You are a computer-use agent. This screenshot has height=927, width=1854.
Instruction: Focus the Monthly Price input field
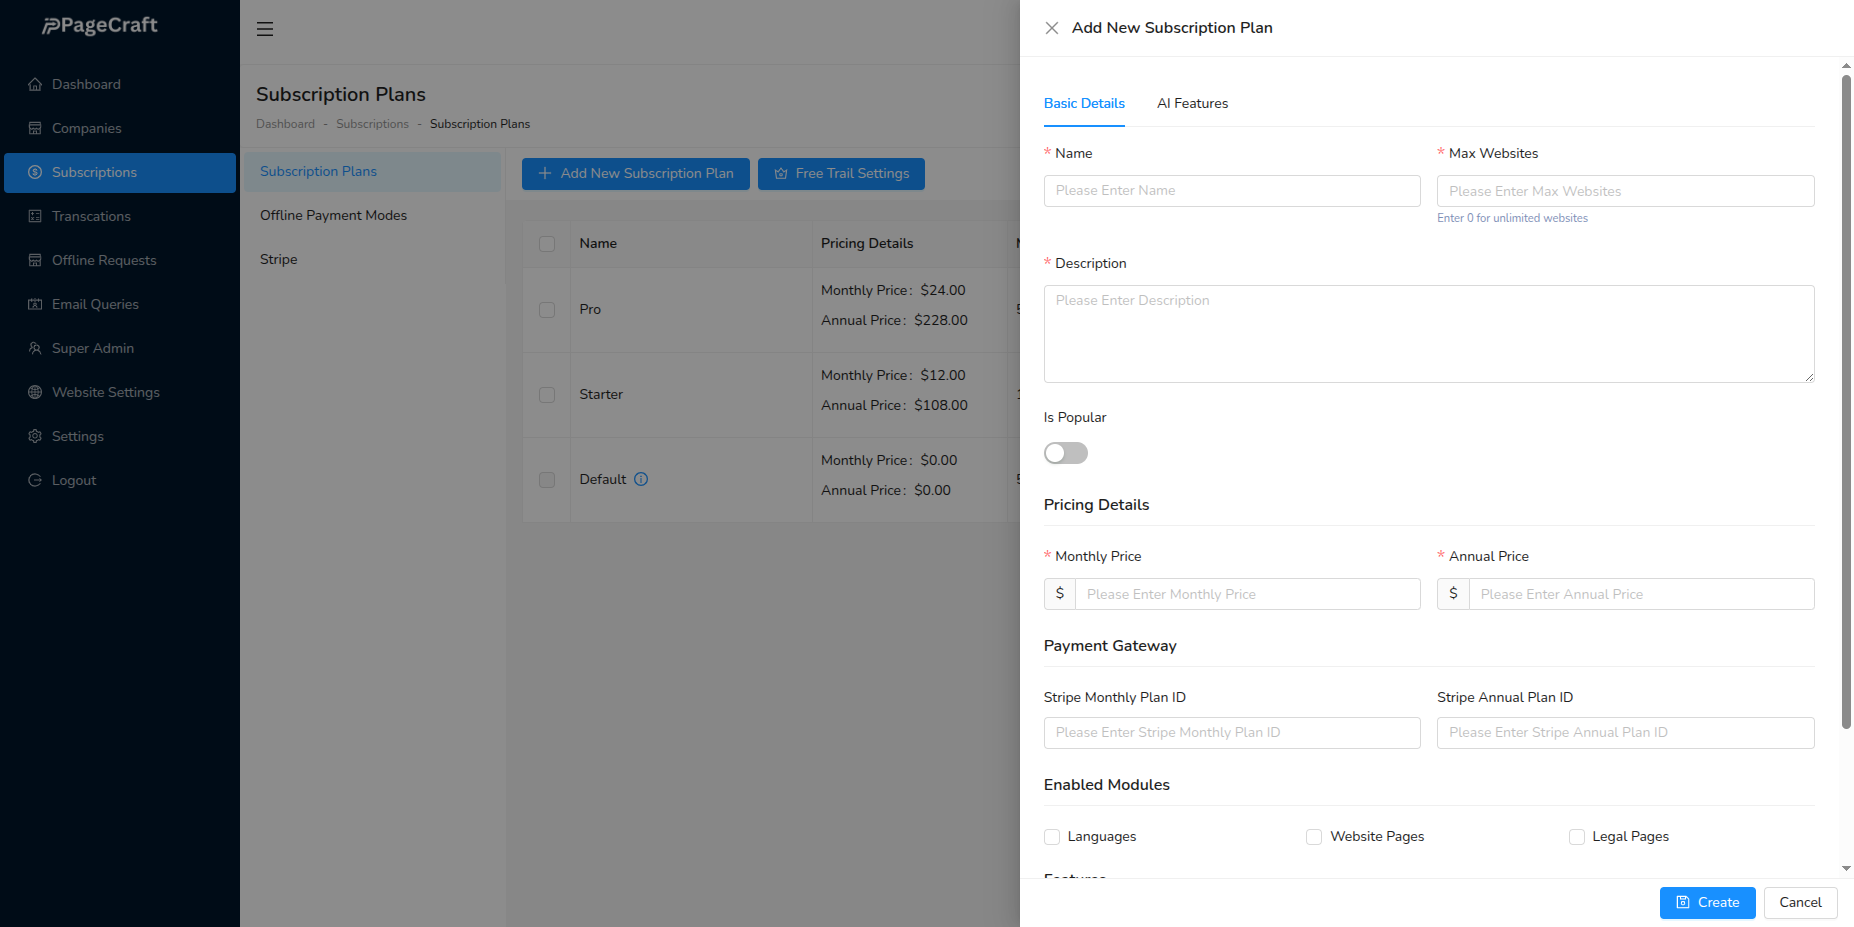point(1247,594)
